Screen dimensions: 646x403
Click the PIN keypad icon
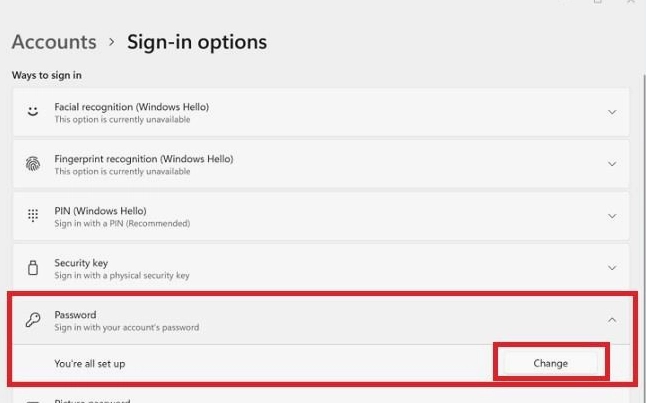click(x=33, y=216)
